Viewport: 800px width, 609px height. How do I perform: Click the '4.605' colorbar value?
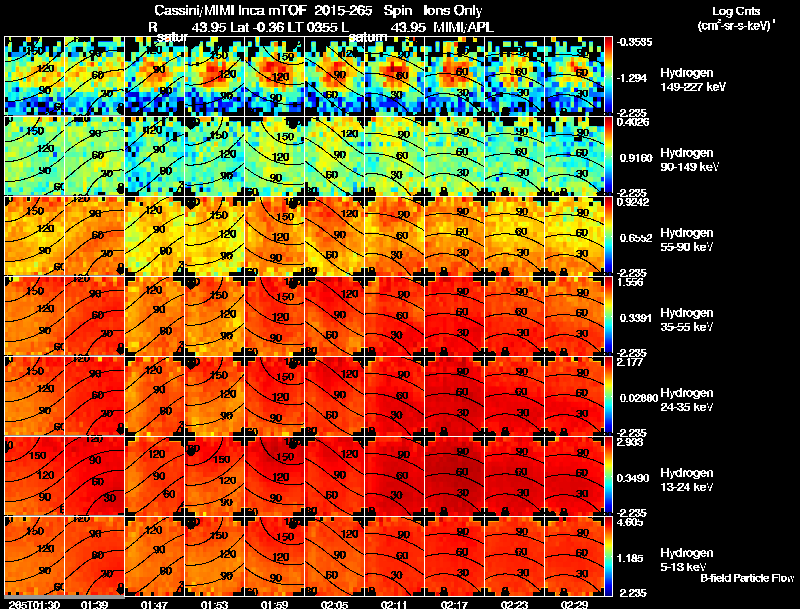(x=630, y=522)
